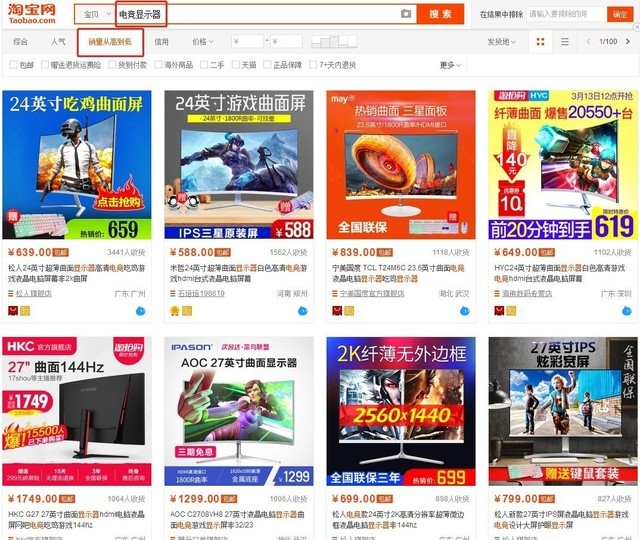Go to next results page arrow

628,42
